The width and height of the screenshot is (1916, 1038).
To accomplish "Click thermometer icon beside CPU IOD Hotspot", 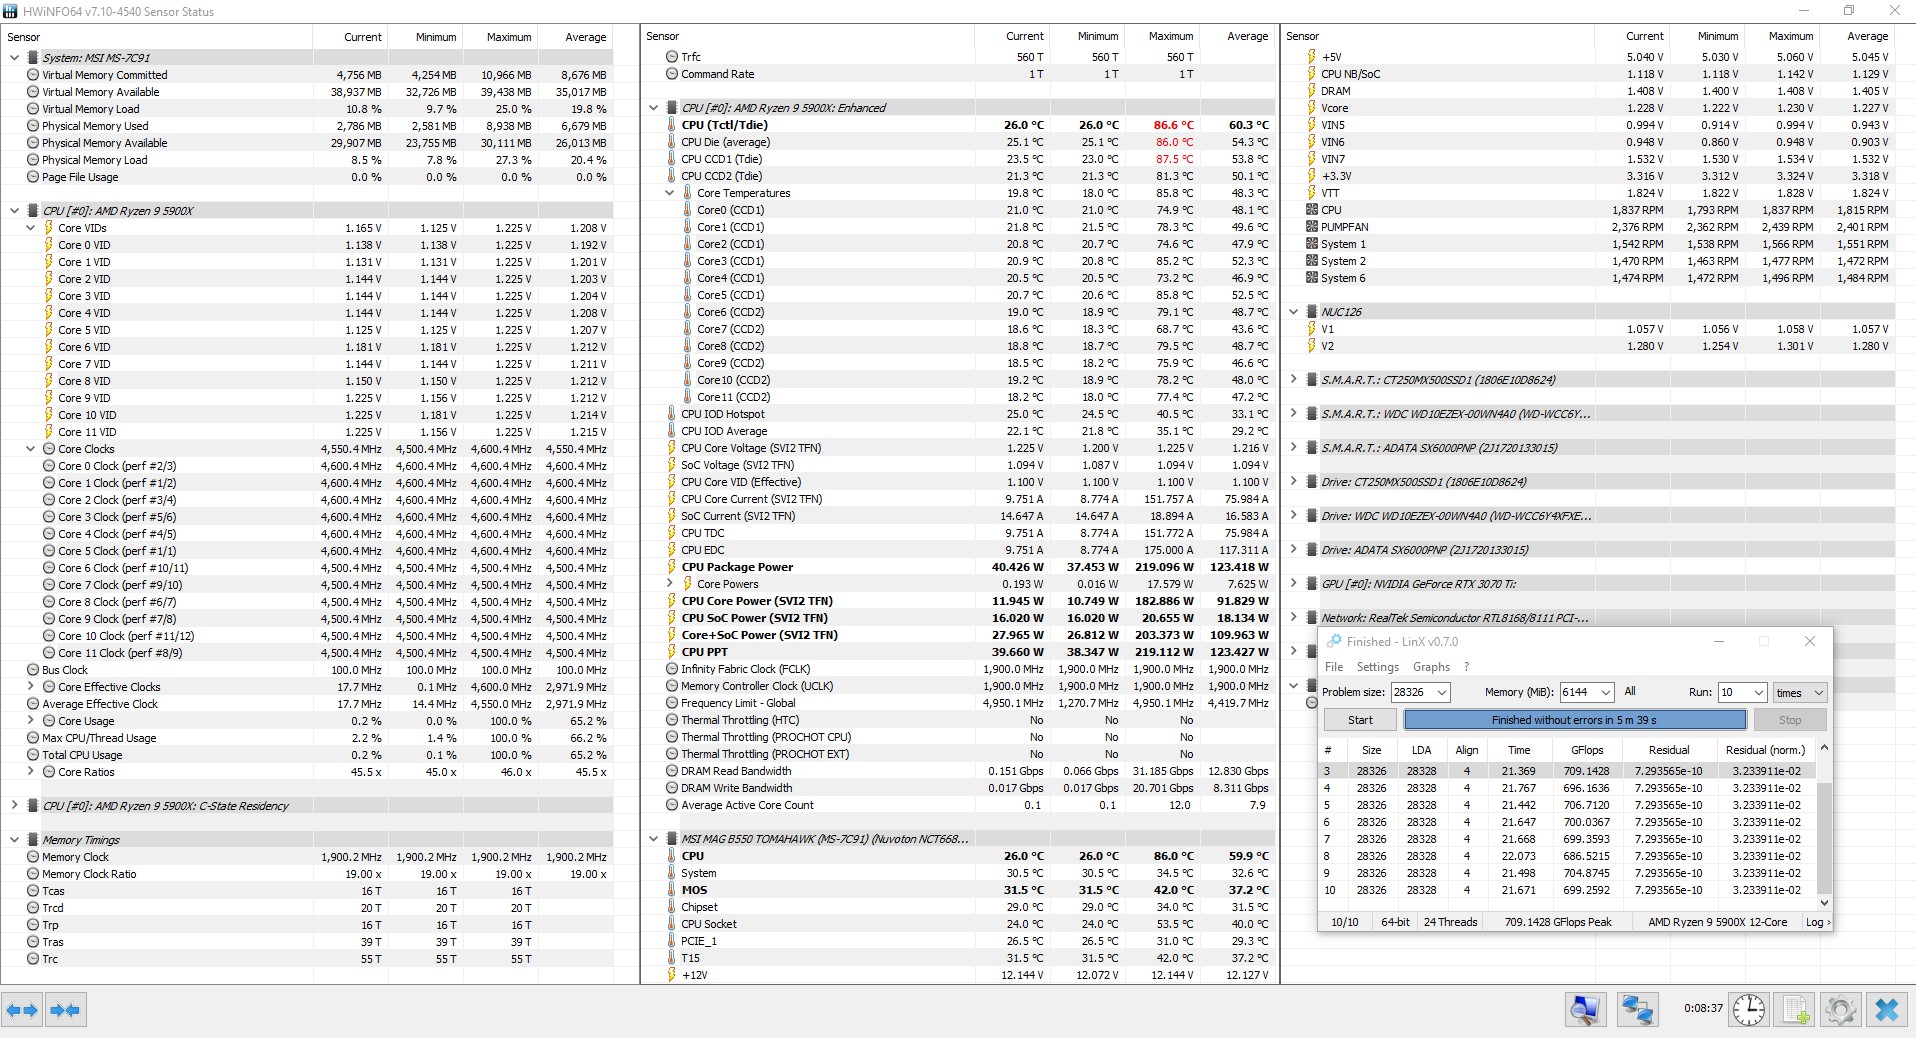I will point(672,414).
